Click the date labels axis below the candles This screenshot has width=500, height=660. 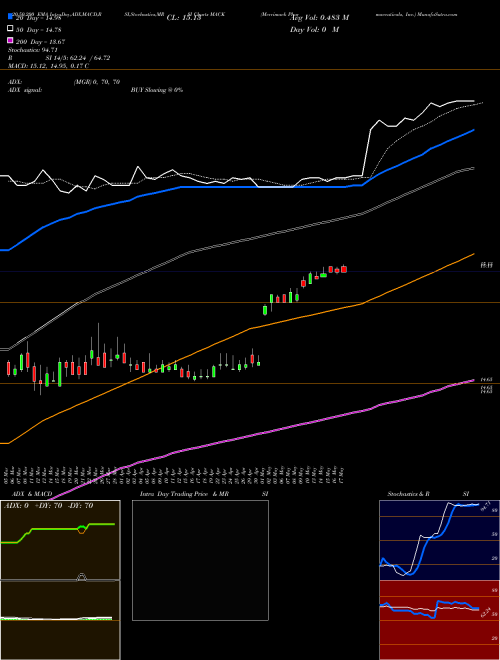pos(175,474)
